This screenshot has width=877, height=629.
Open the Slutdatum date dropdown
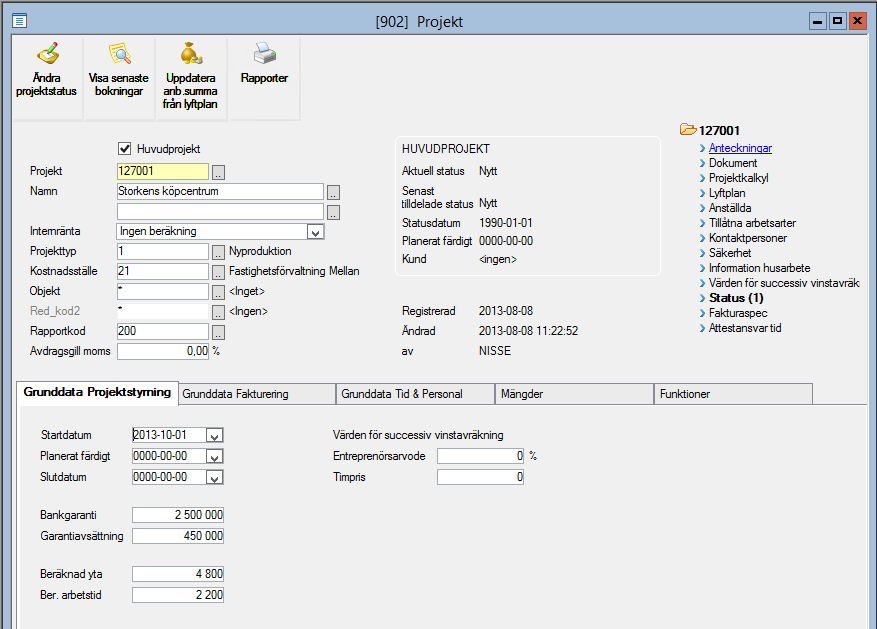[215, 477]
